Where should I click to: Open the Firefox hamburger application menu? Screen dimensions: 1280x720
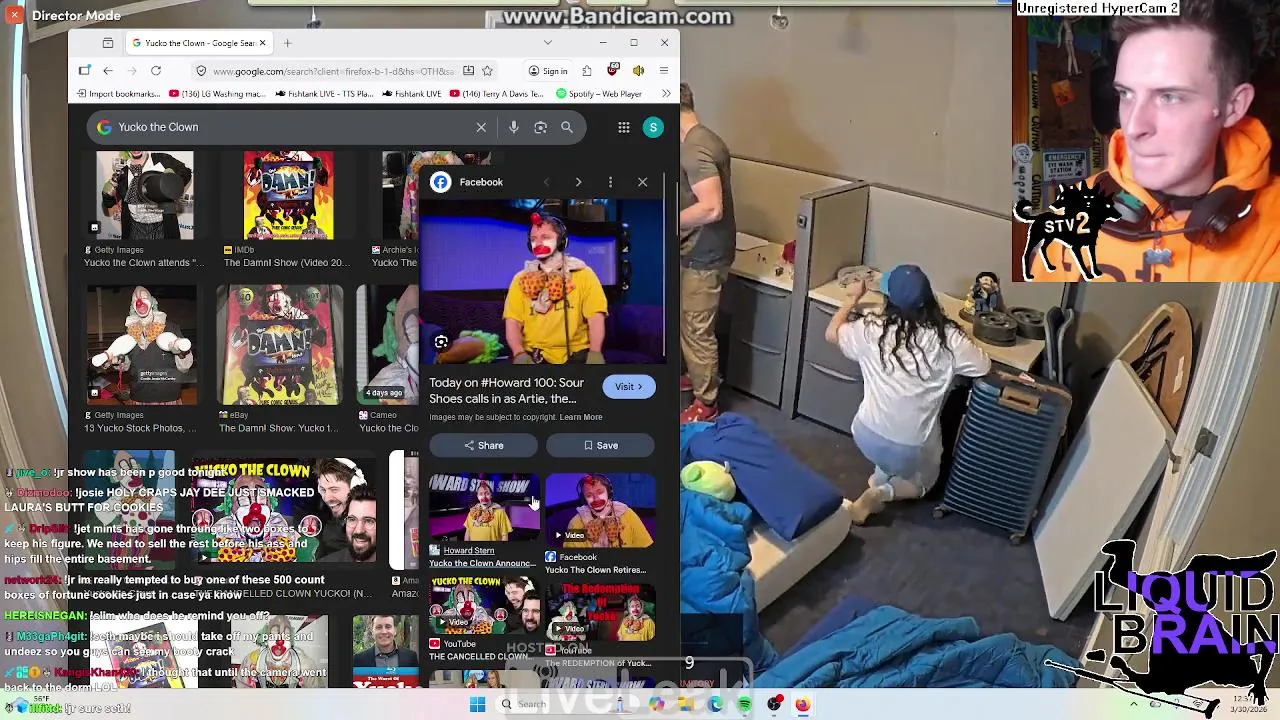(x=663, y=71)
